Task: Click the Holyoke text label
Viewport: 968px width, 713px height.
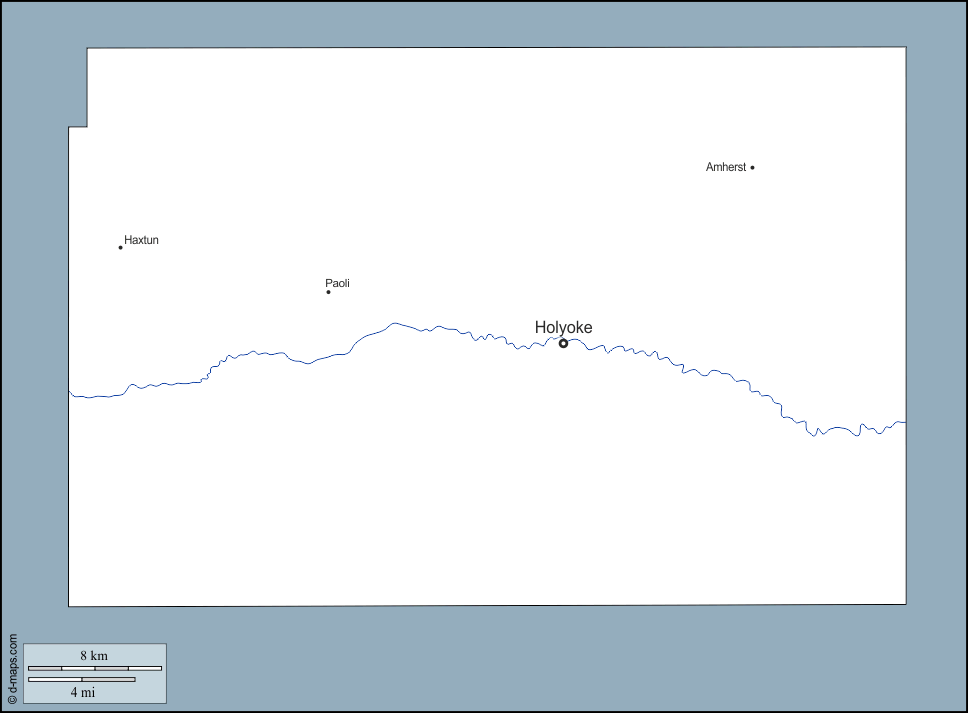Action: pos(563,327)
